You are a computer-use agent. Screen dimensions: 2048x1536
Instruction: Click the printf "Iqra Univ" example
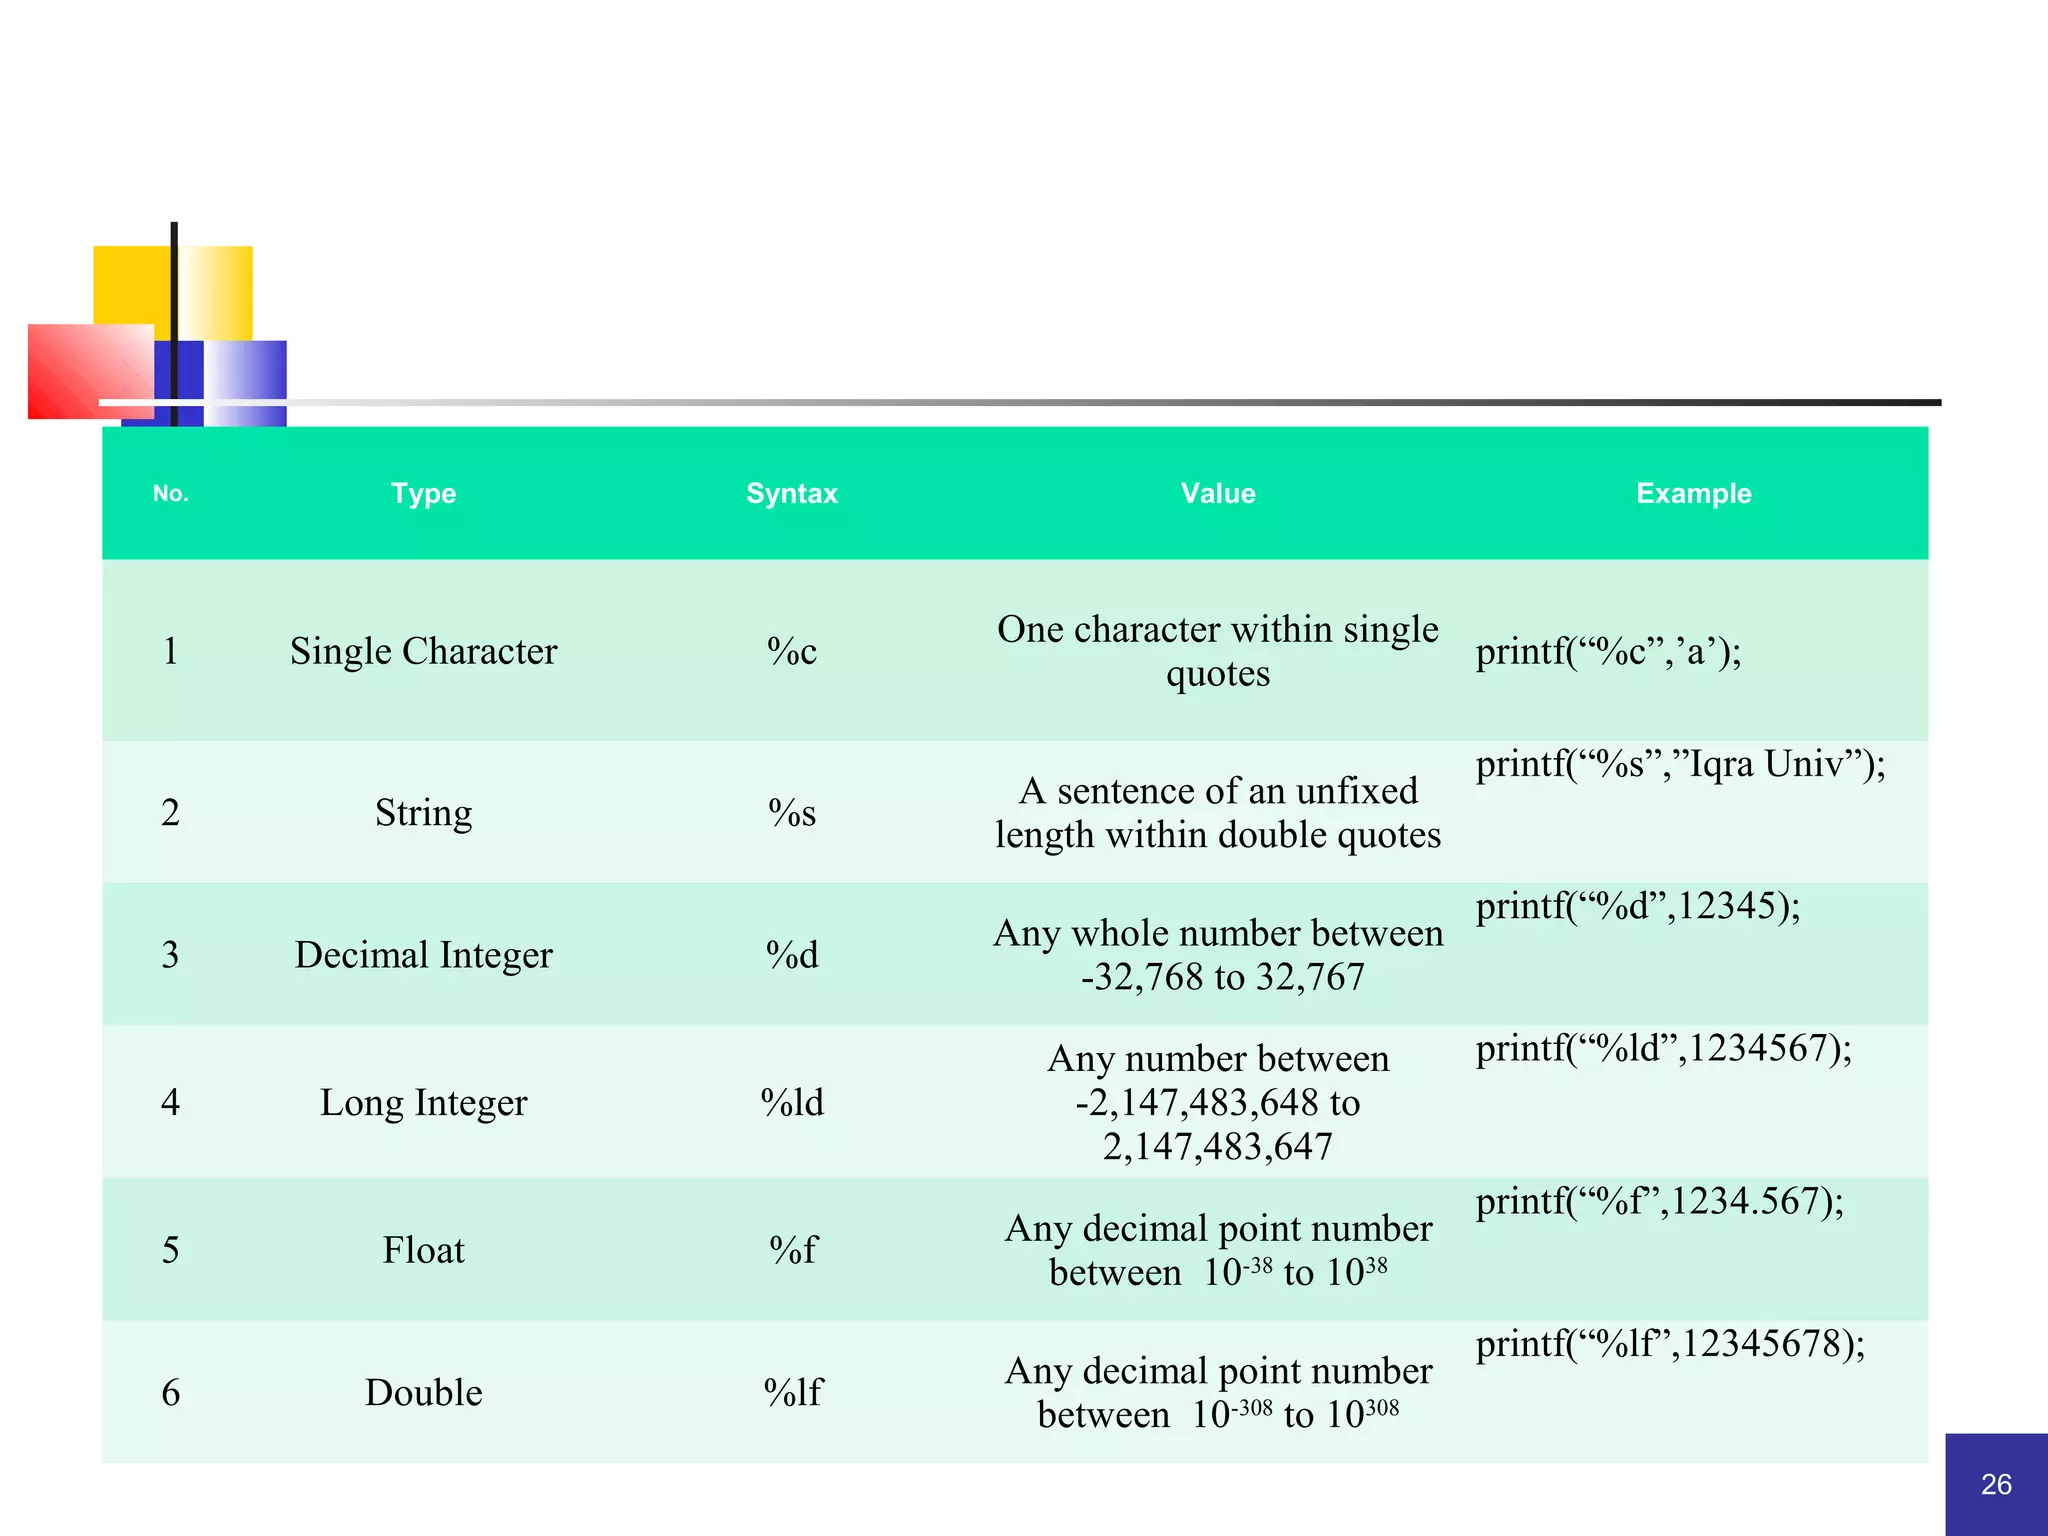1680,764
